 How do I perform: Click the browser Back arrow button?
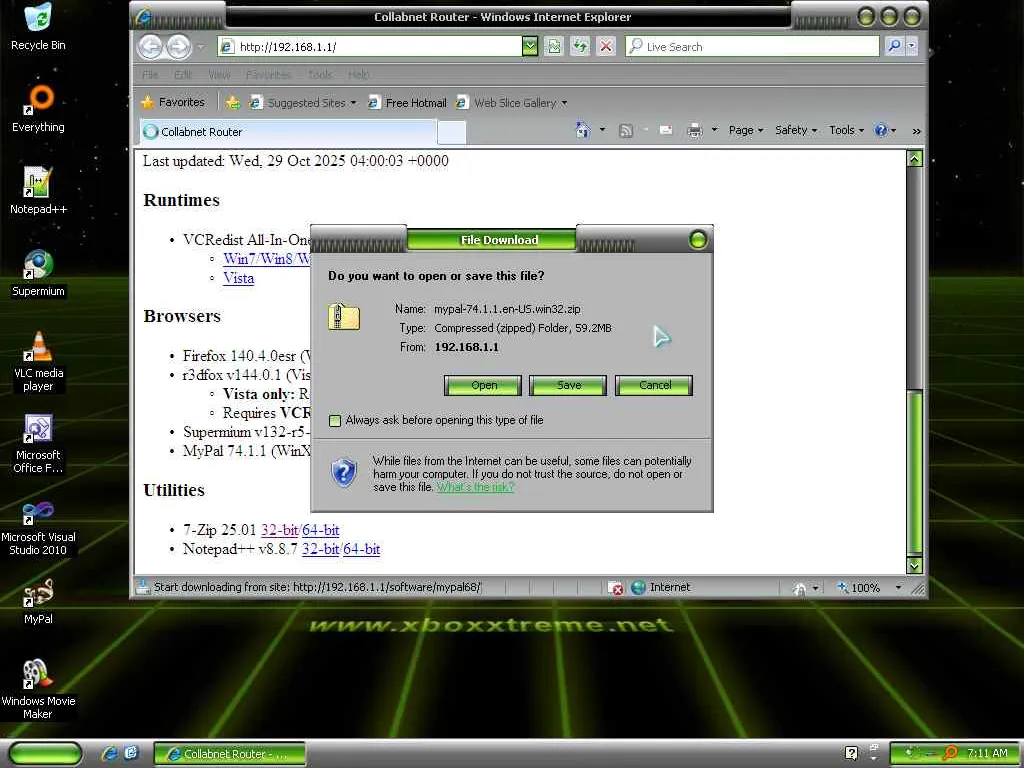point(151,46)
